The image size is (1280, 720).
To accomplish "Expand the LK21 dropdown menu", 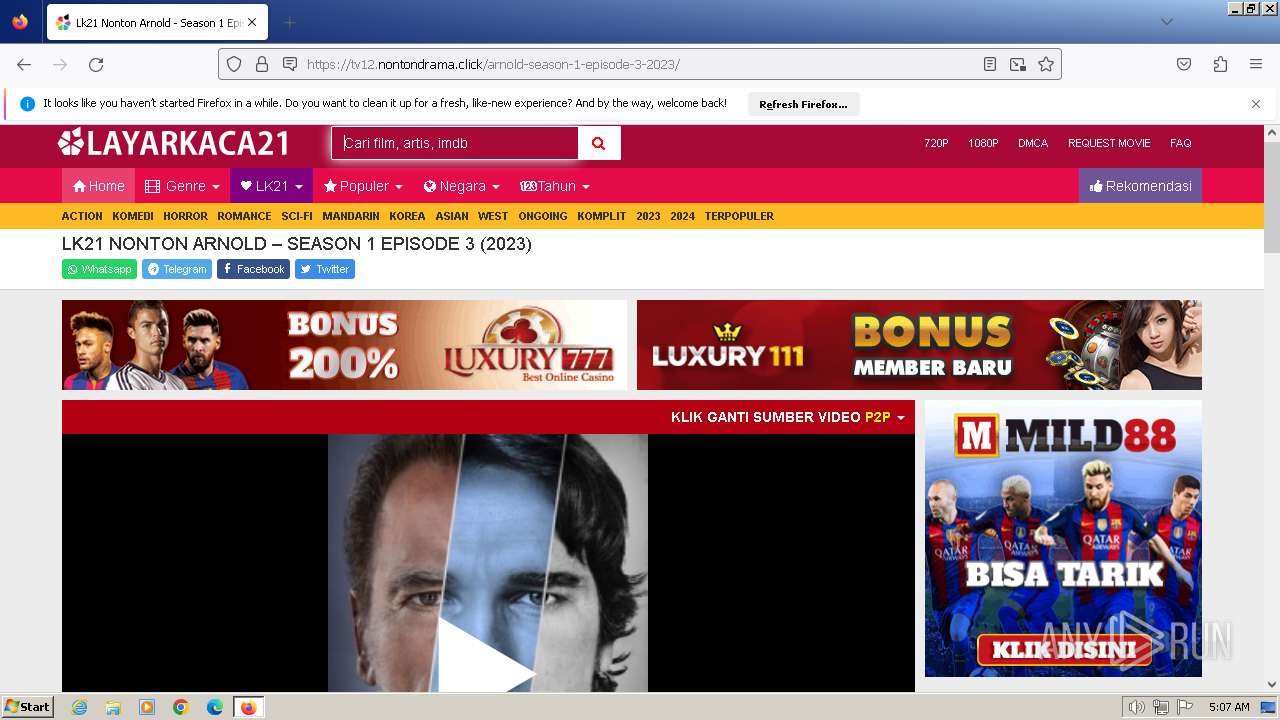I will tap(271, 186).
